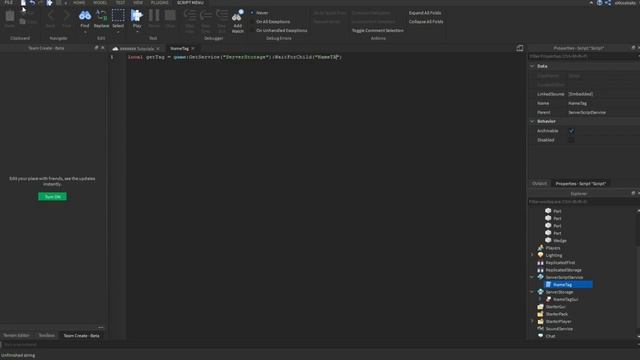Screen dimensions: 640x360
Task: Select ReplicatedStorage in Explorer
Action: click(559, 270)
